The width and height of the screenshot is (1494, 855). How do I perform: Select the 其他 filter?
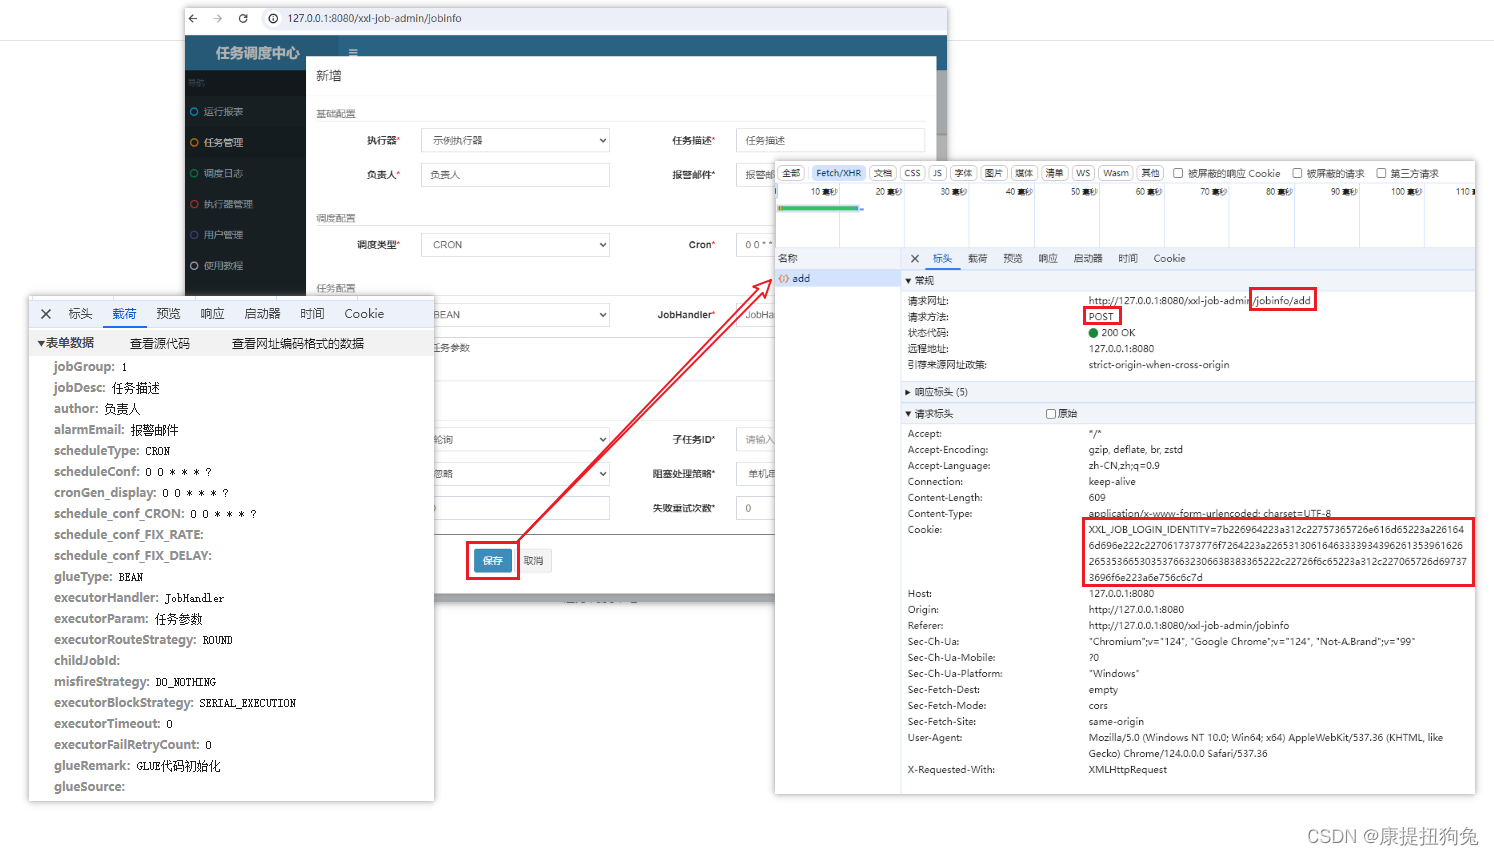1150,173
